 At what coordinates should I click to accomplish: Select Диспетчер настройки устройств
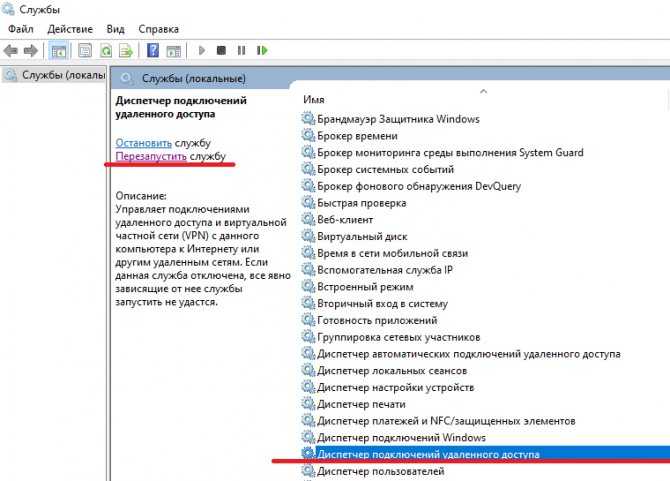click(396, 387)
